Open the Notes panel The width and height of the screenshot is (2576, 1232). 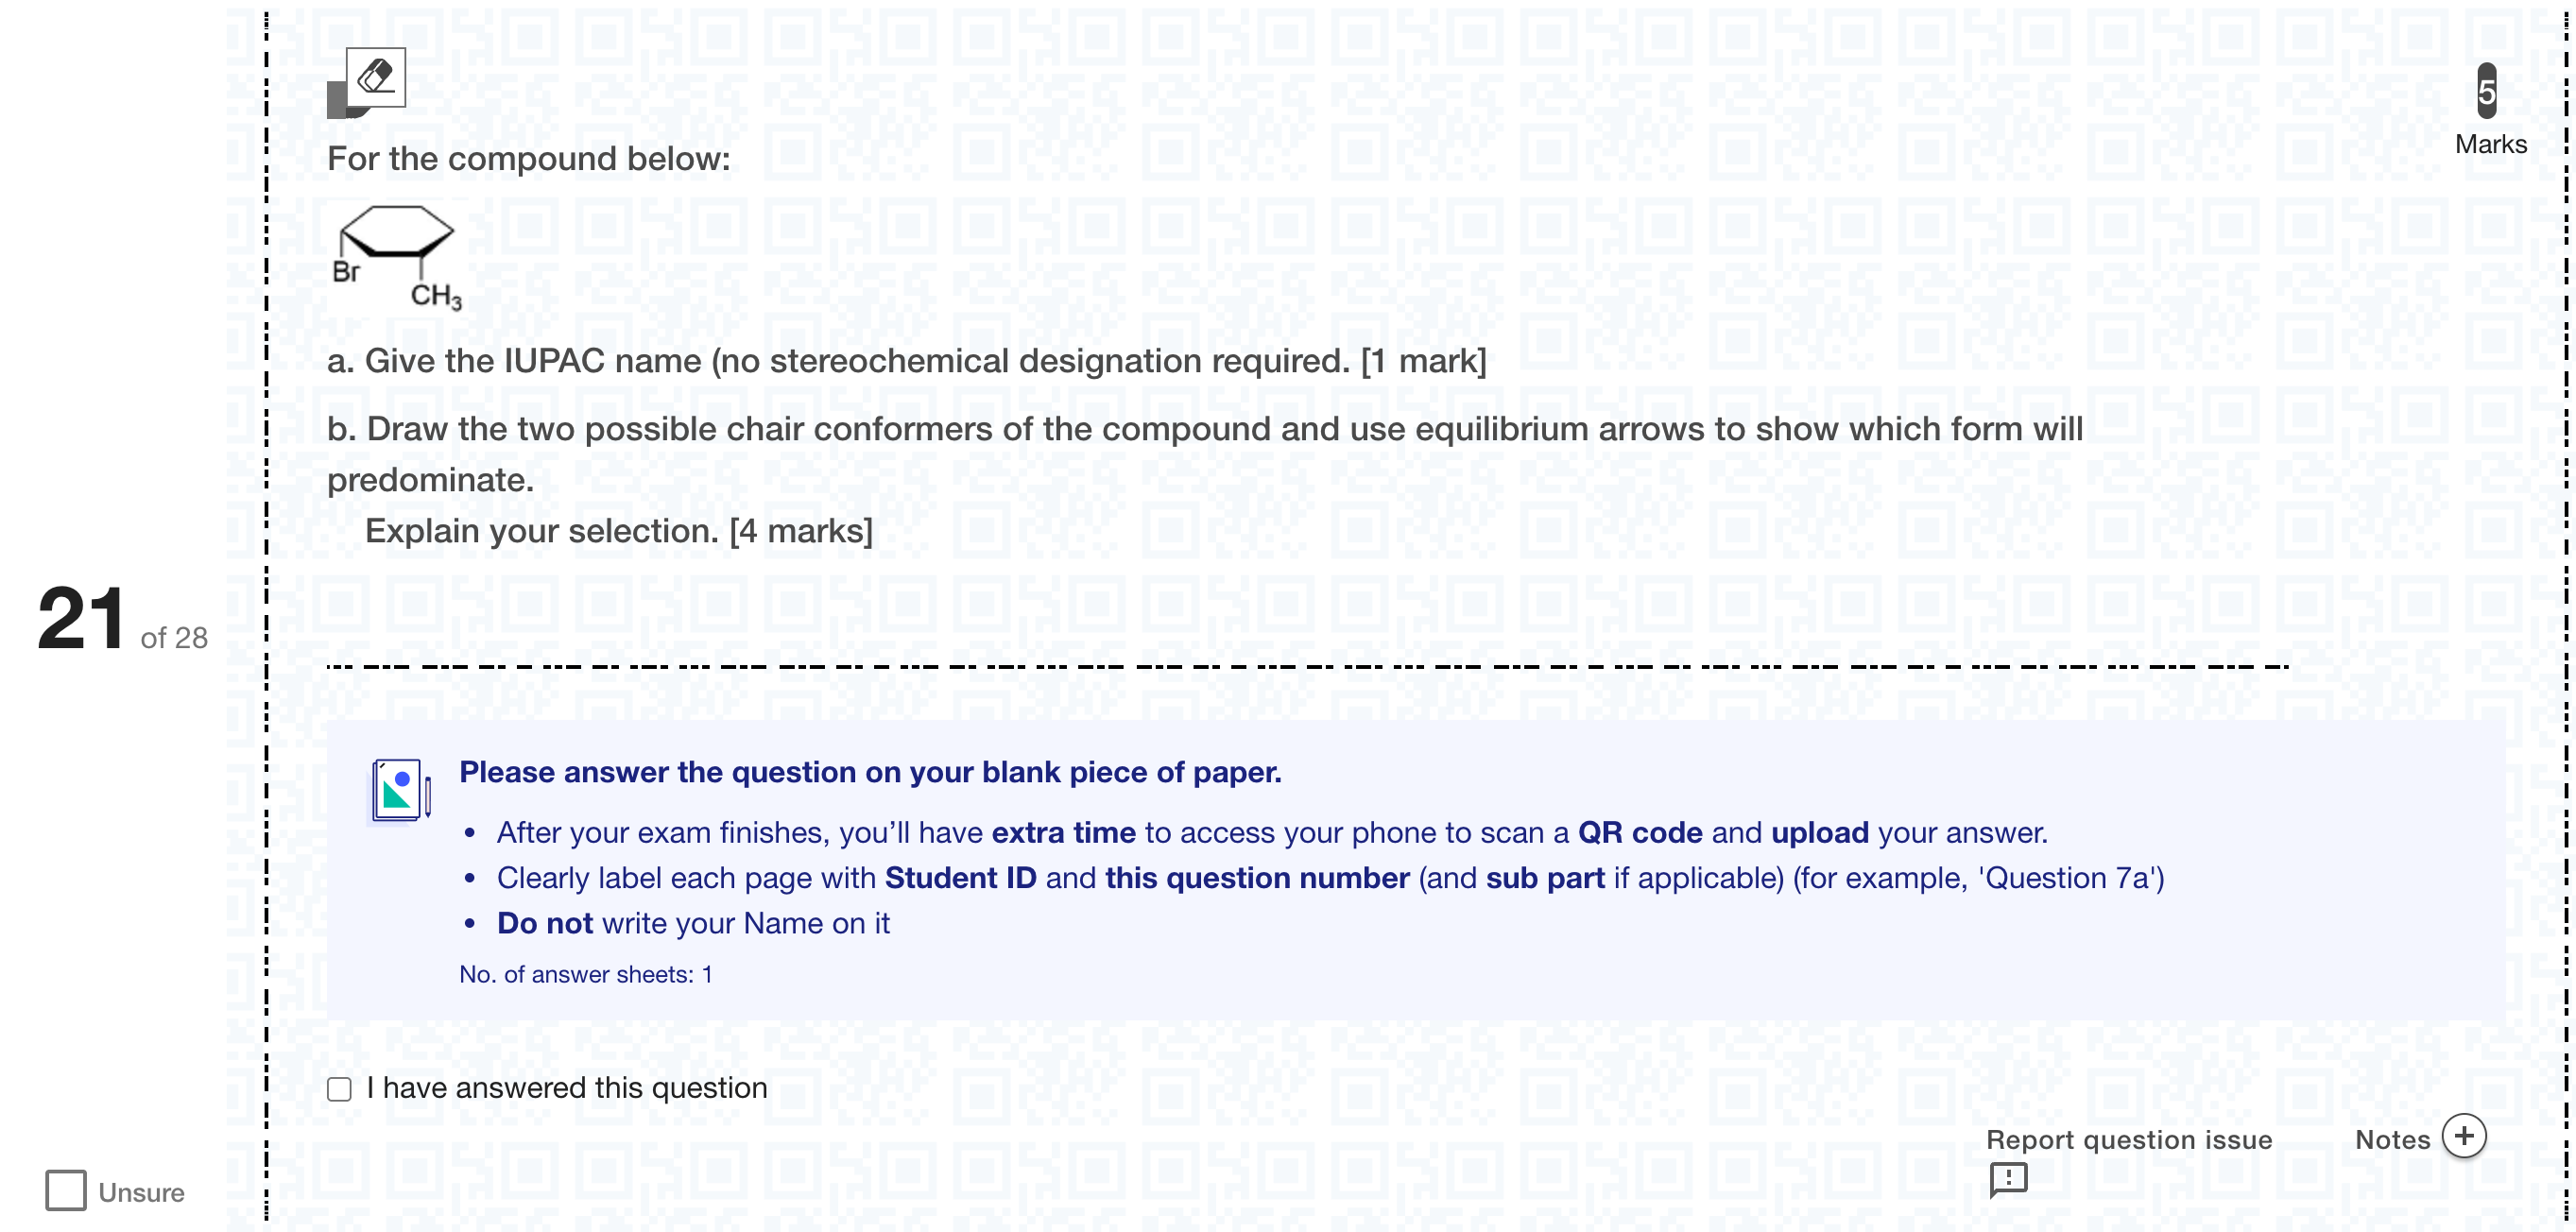[2392, 1140]
